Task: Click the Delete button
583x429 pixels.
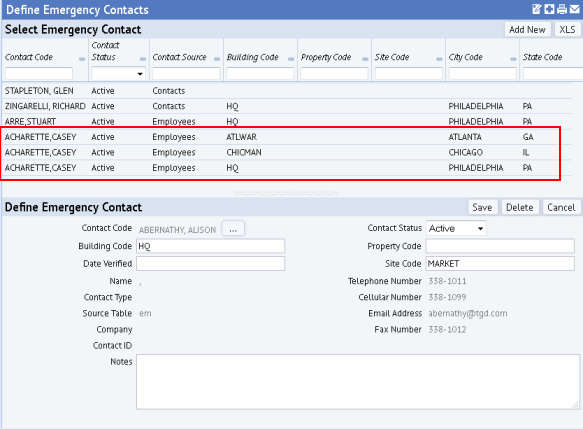Action: pyautogui.click(x=519, y=207)
